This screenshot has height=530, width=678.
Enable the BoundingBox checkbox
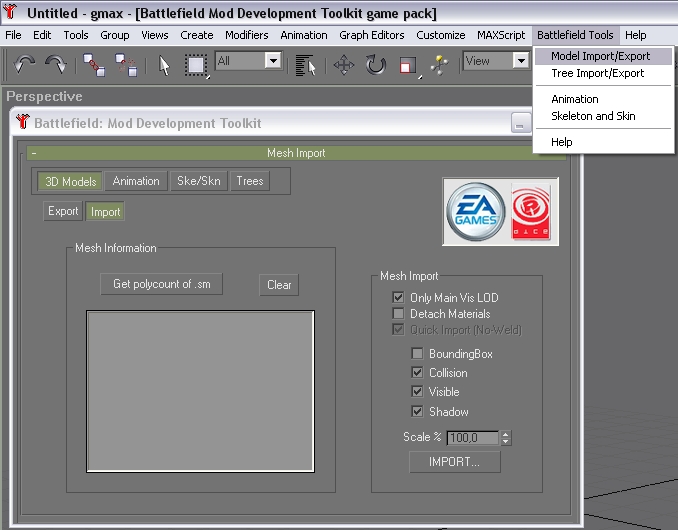click(x=417, y=354)
